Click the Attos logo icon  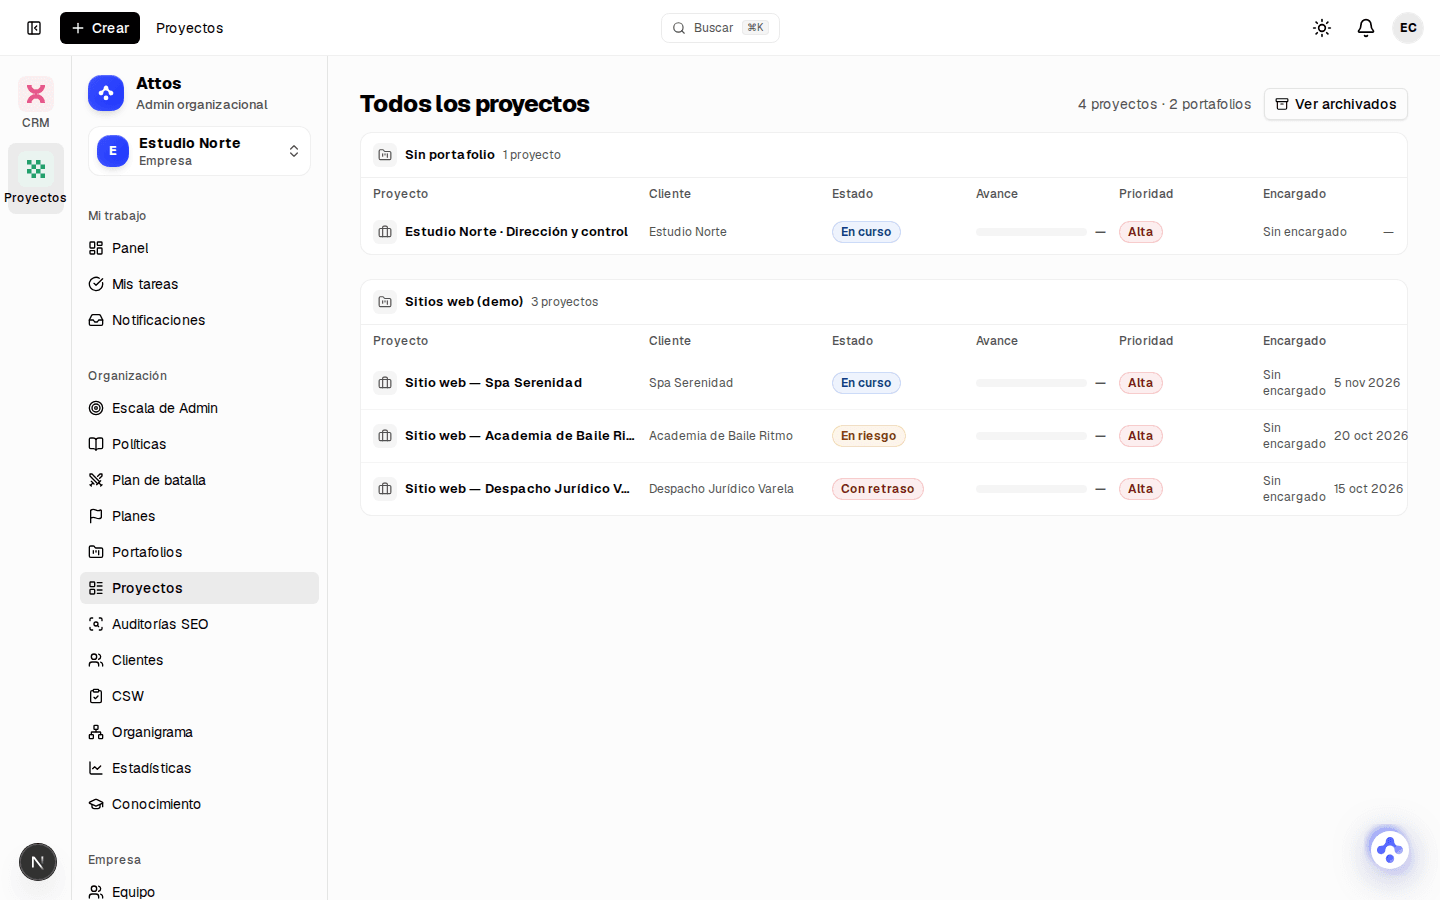(106, 93)
